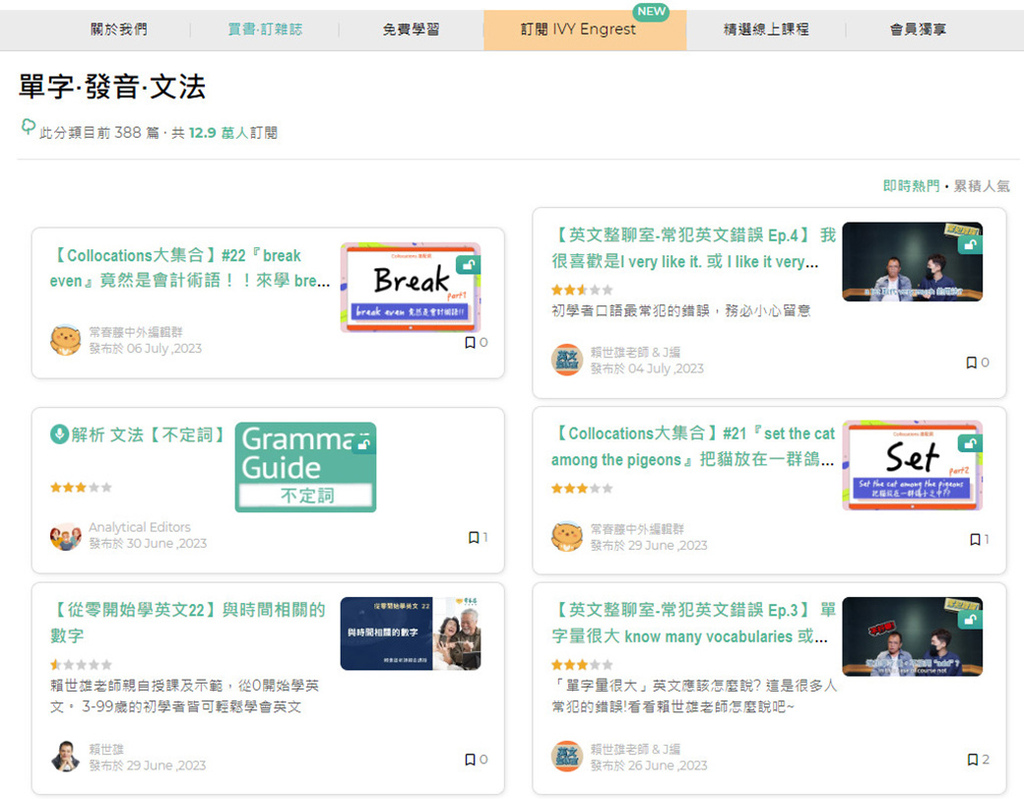Viewport: 1024px width, 799px height.
Task: Open the 免費學習 menu
Action: (411, 29)
